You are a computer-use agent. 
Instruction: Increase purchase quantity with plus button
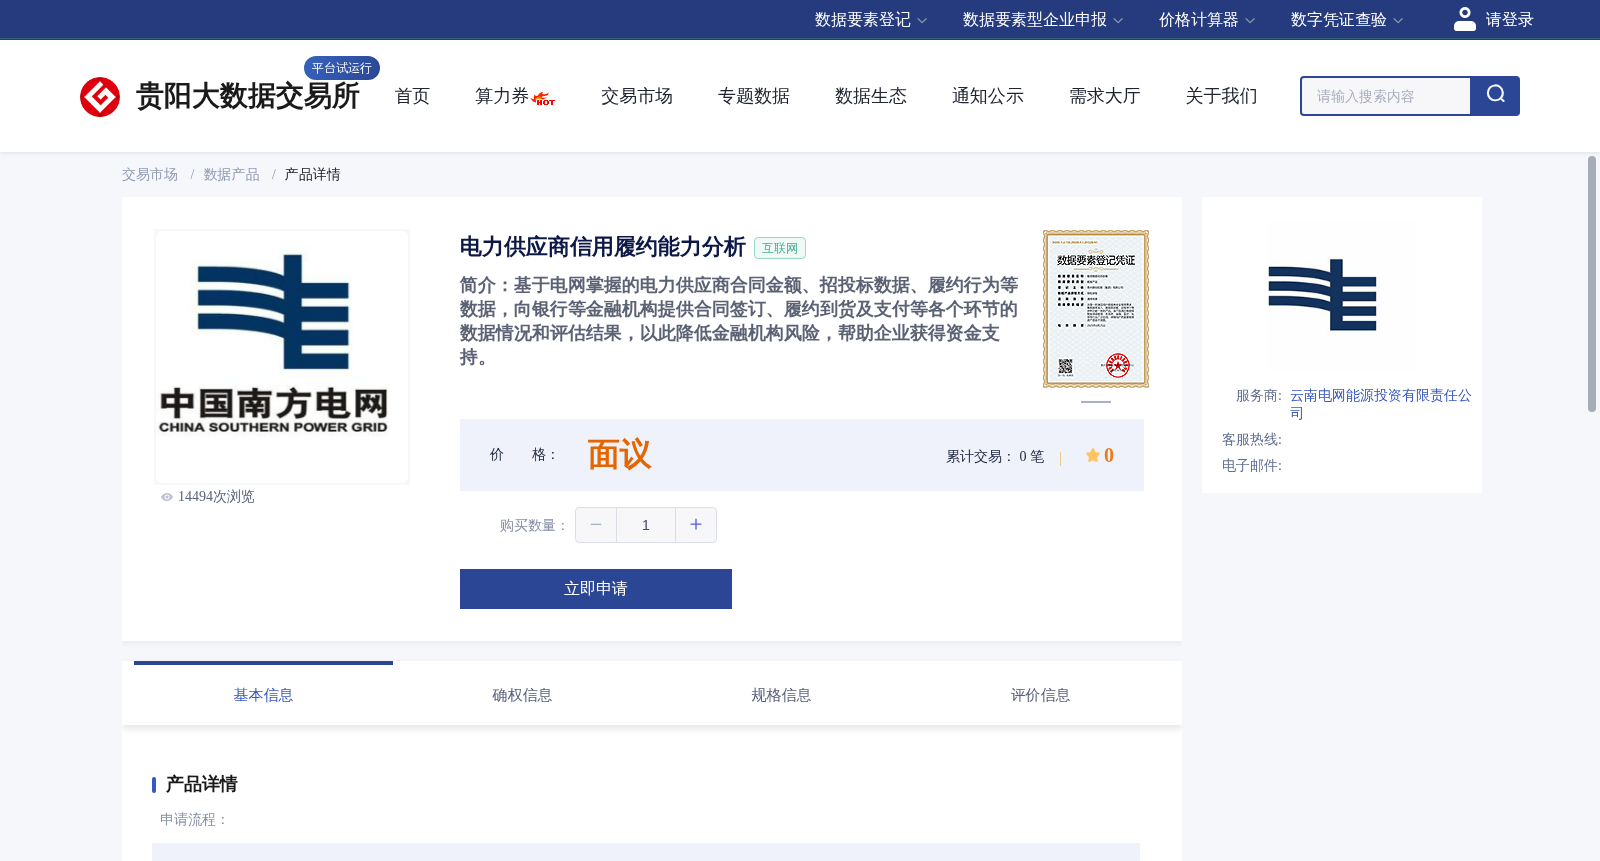click(696, 525)
